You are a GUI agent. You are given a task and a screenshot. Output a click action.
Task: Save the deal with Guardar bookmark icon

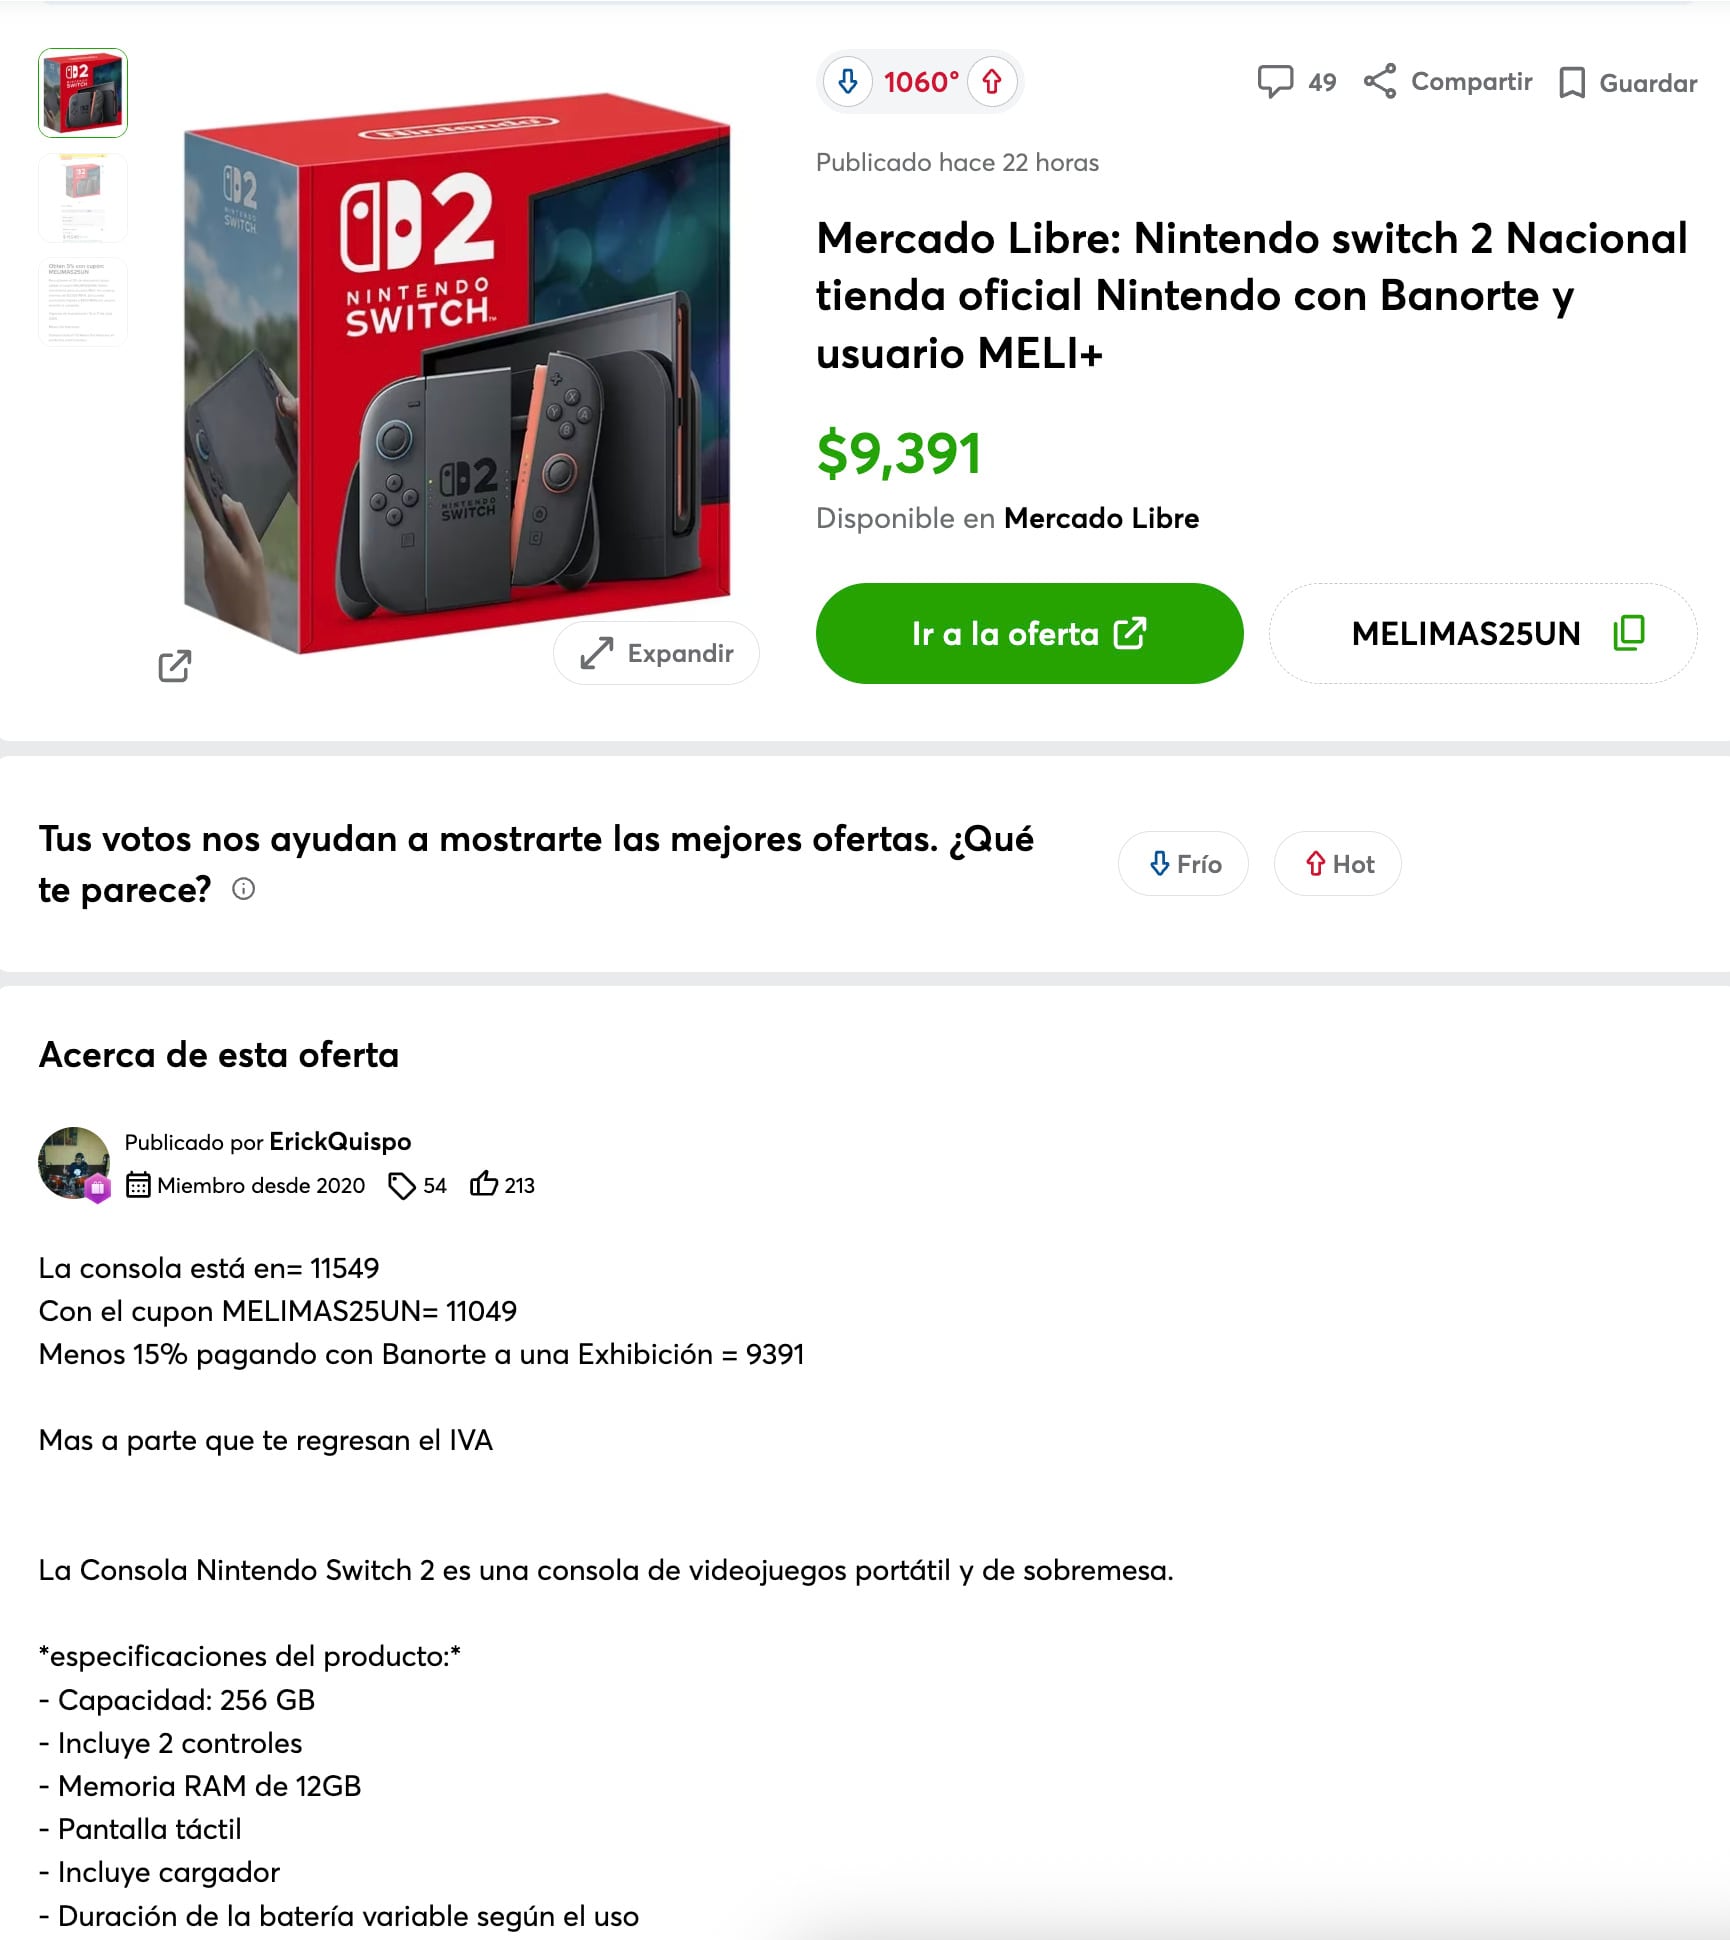coord(1572,83)
